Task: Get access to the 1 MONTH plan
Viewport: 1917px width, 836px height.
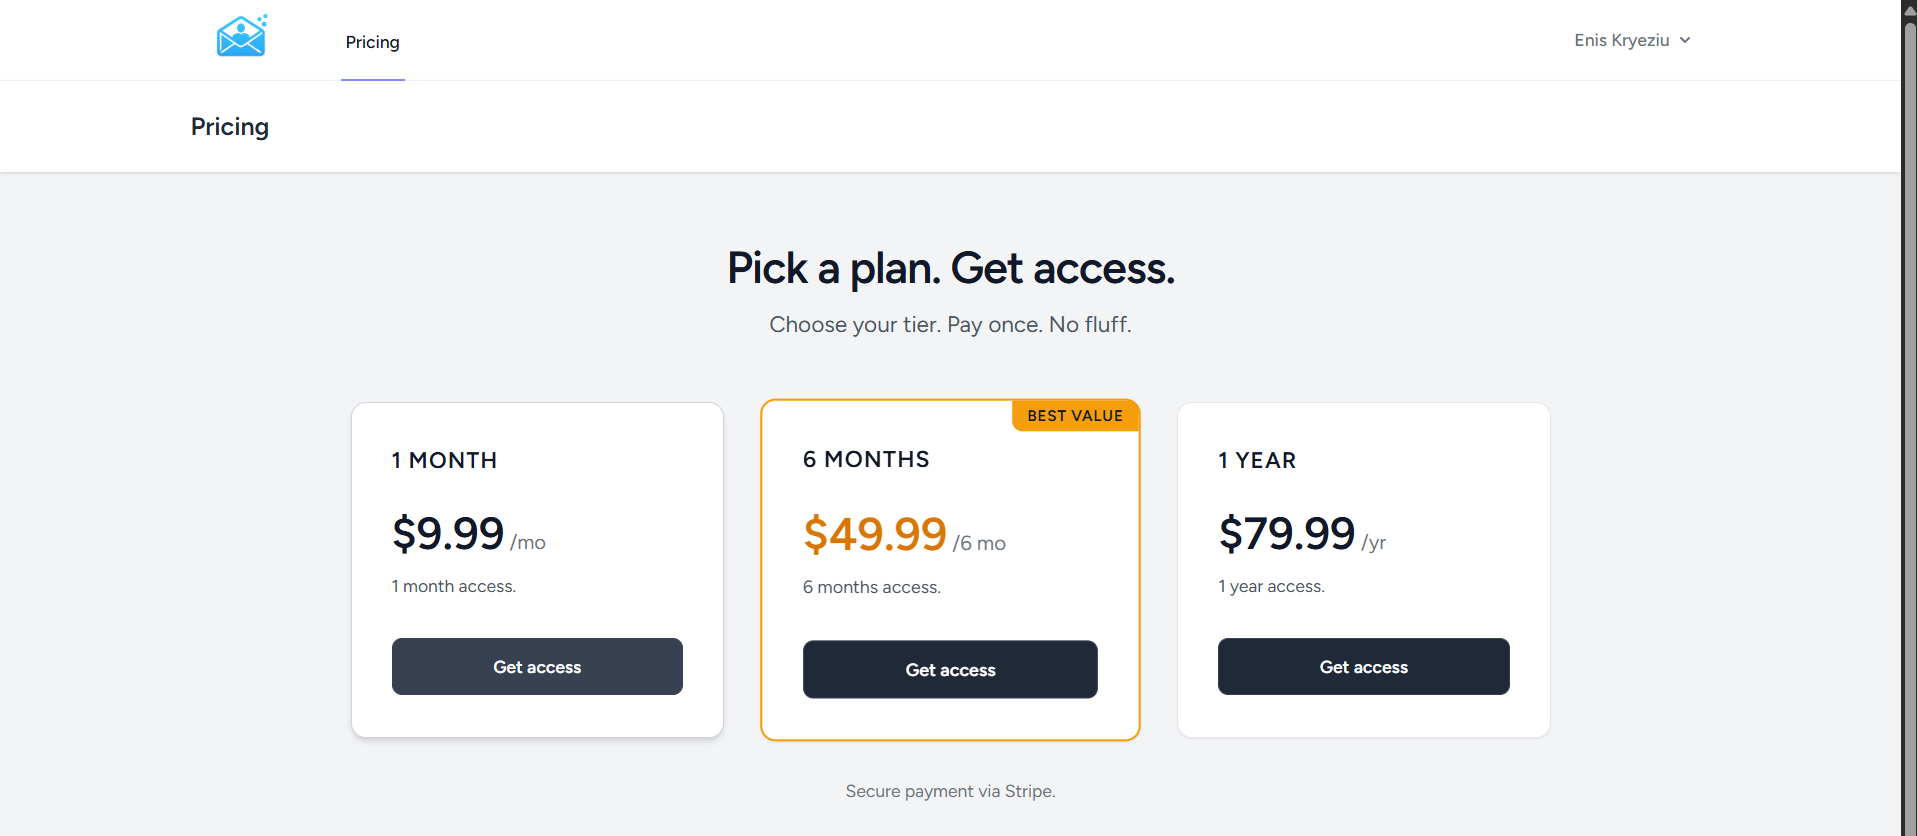Action: [537, 666]
